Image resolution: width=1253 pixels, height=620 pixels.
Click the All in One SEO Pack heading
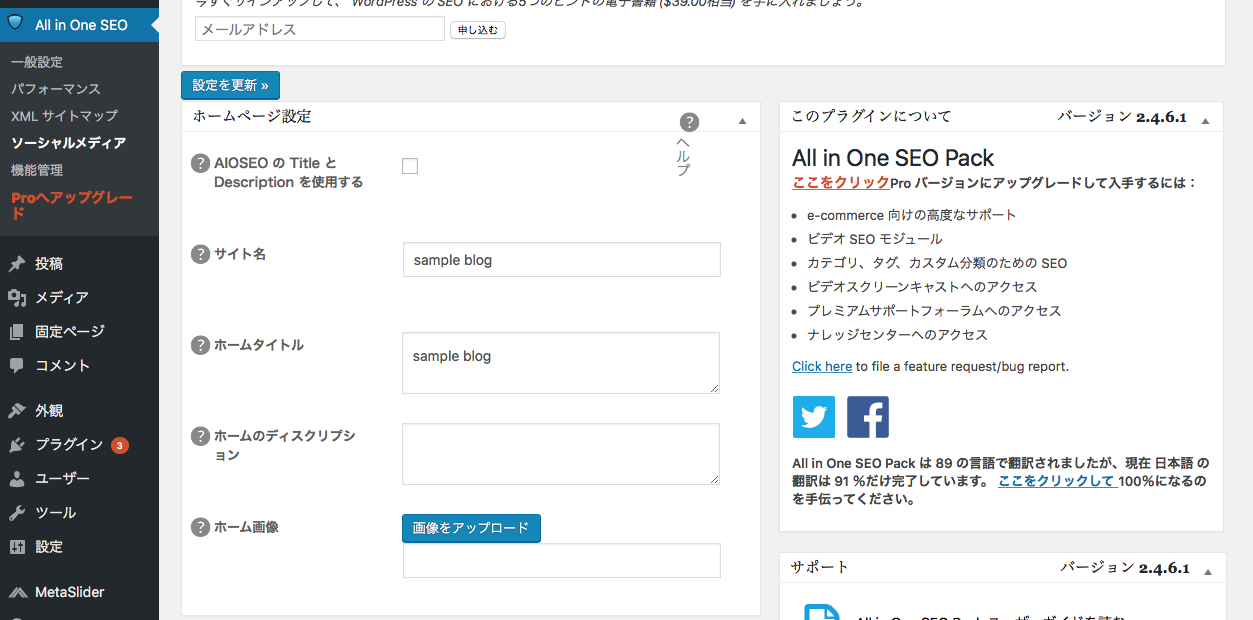(x=893, y=158)
